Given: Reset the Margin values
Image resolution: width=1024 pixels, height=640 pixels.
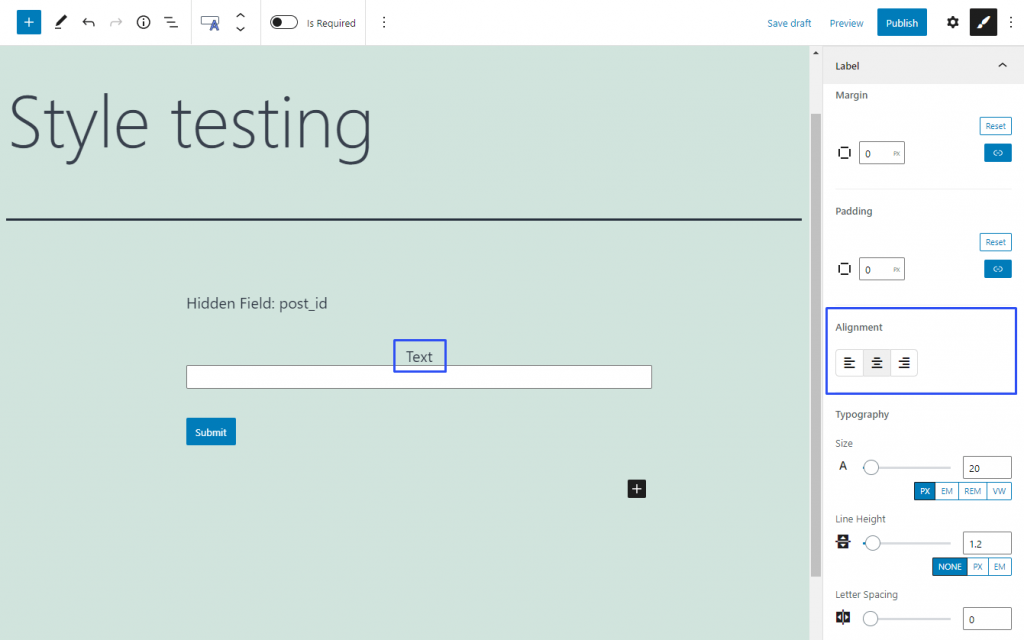Looking at the screenshot, I should point(995,126).
